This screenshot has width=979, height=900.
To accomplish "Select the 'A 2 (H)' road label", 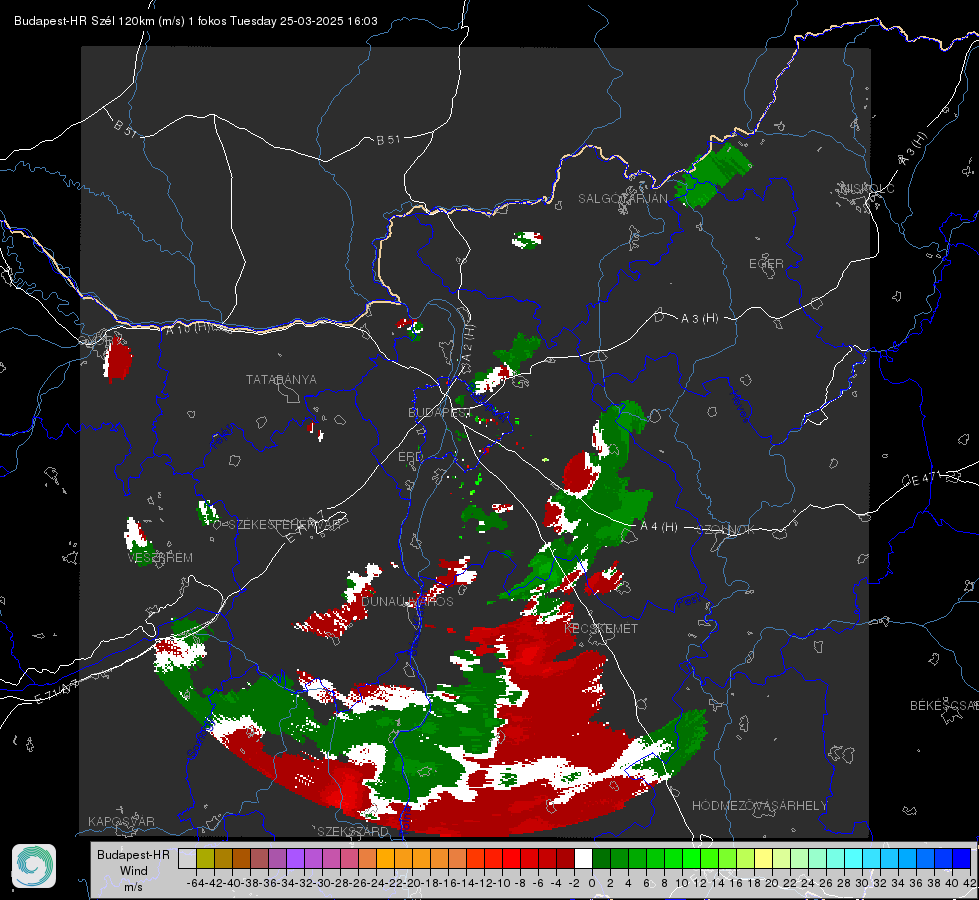I will (x=468, y=344).
